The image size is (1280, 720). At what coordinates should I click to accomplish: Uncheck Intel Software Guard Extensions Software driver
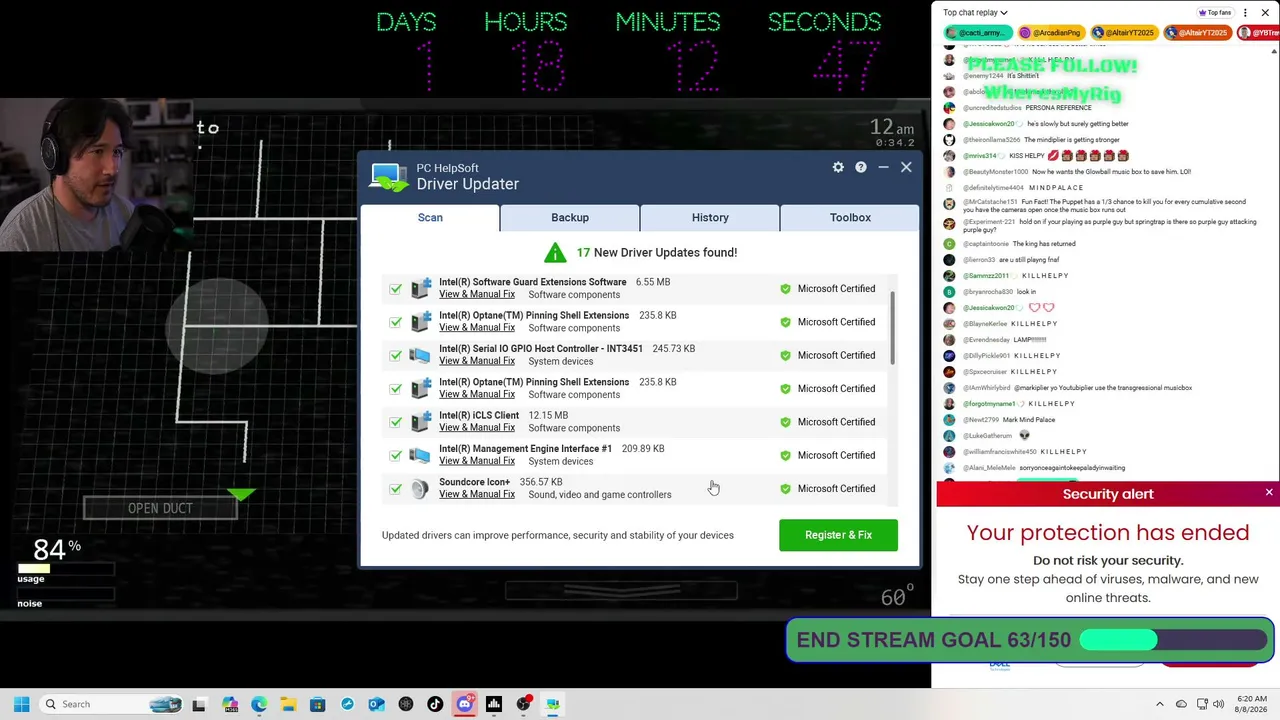click(396, 289)
